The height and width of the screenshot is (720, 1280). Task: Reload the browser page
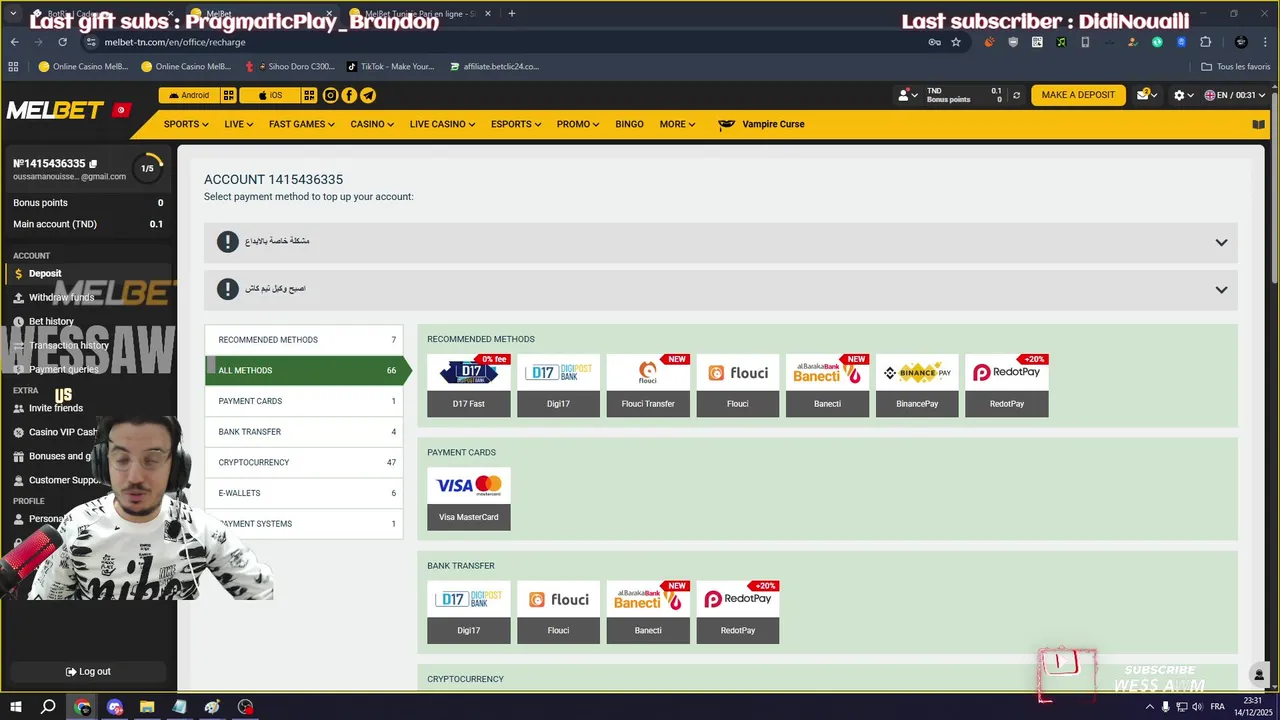coord(62,42)
